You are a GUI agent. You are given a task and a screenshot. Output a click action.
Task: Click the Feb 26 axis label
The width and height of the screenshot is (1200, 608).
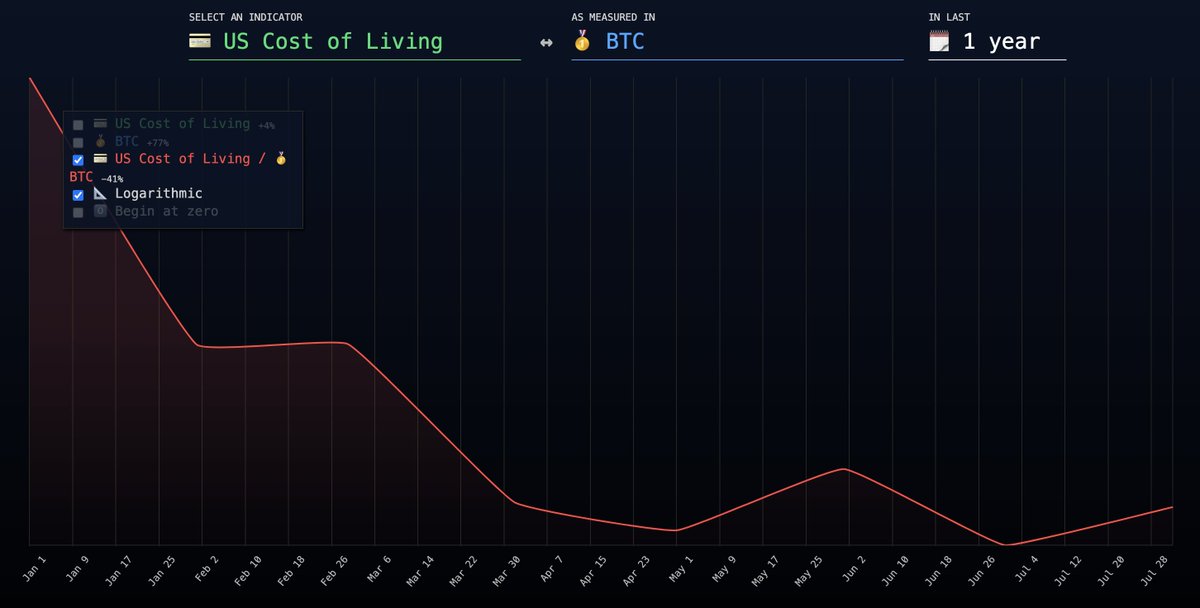333,570
